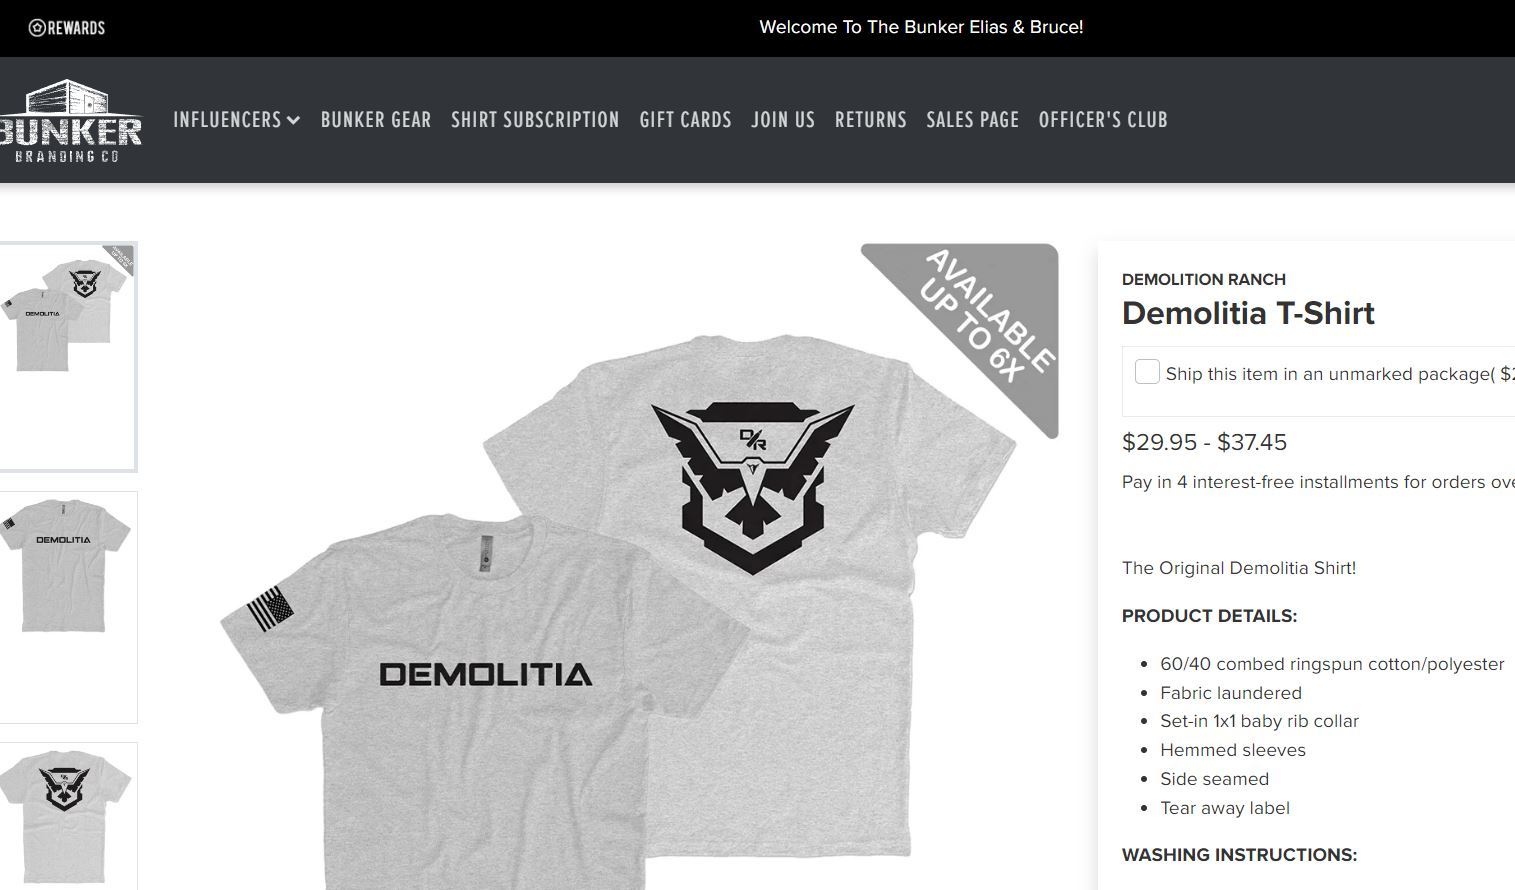The height and width of the screenshot is (890, 1515).
Task: Select the Demolitia front view thumbnail
Action: click(x=68, y=607)
